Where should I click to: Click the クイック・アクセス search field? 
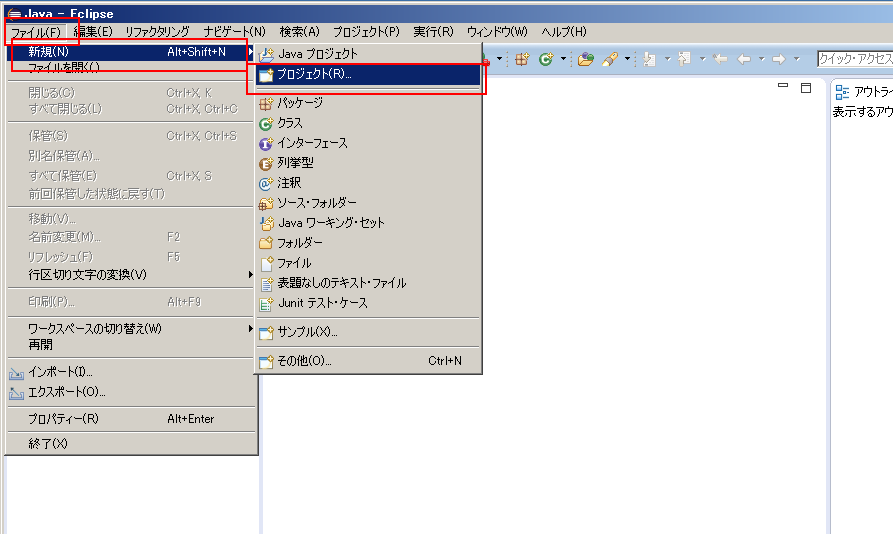(854, 59)
